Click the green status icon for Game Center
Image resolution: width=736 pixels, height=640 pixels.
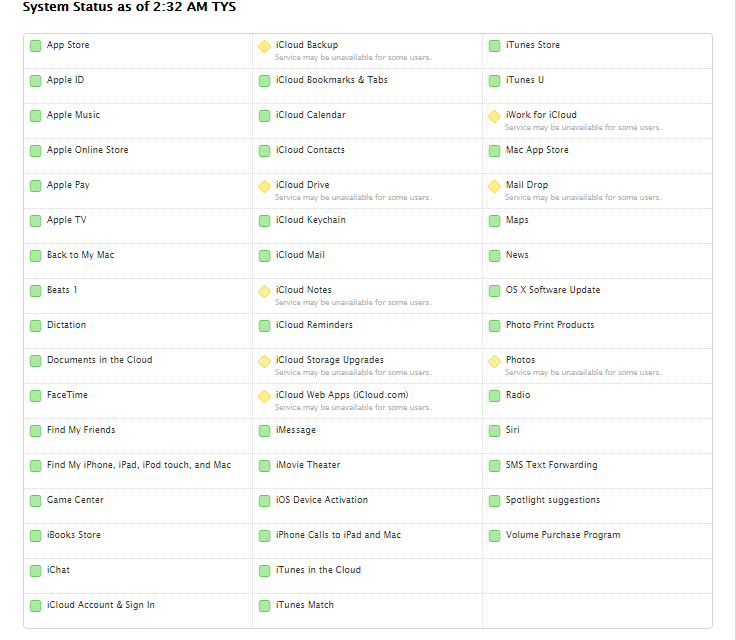point(35,501)
